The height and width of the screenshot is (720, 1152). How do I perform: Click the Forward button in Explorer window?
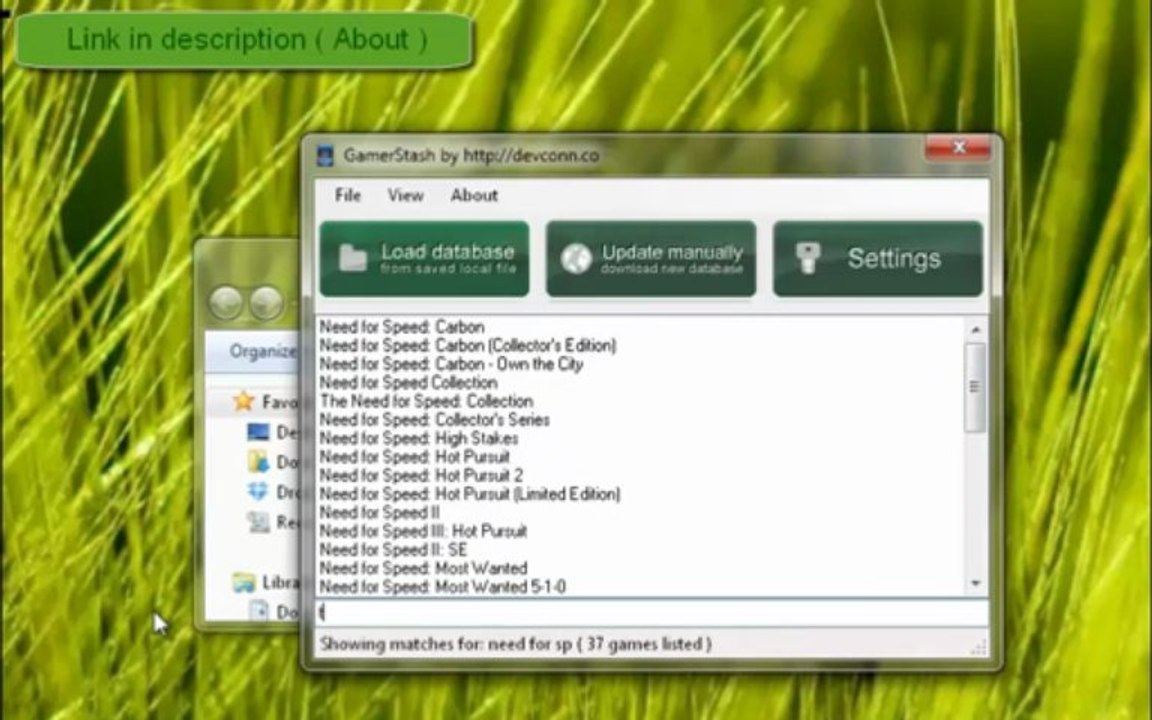pyautogui.click(x=266, y=303)
